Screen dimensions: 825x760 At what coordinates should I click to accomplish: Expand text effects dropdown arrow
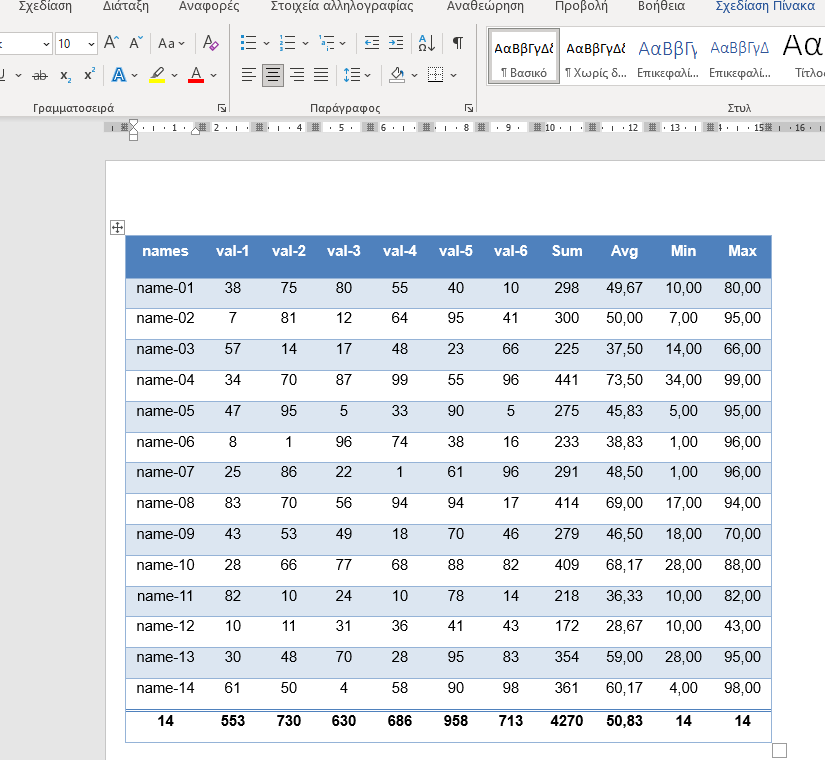pyautogui.click(x=135, y=75)
